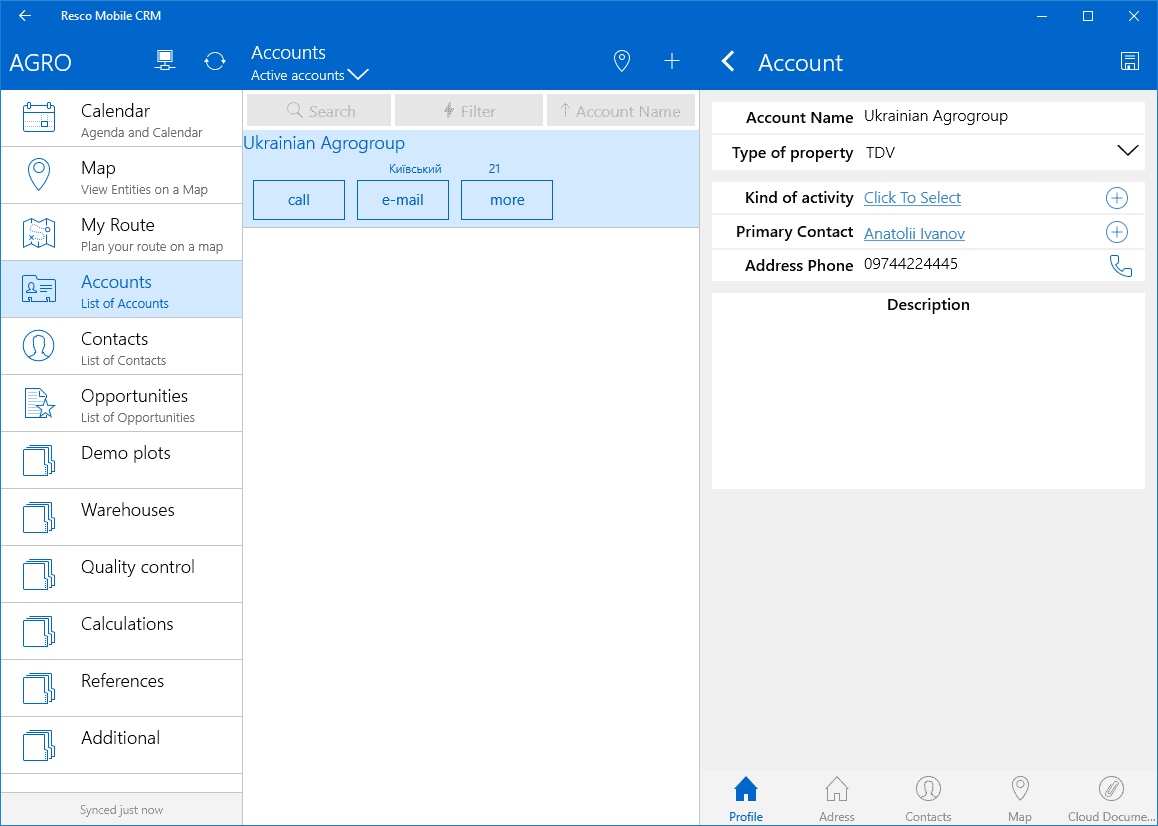This screenshot has width=1158, height=826.
Task: Minimize the Resco Mobile CRM window
Action: [x=1042, y=16]
